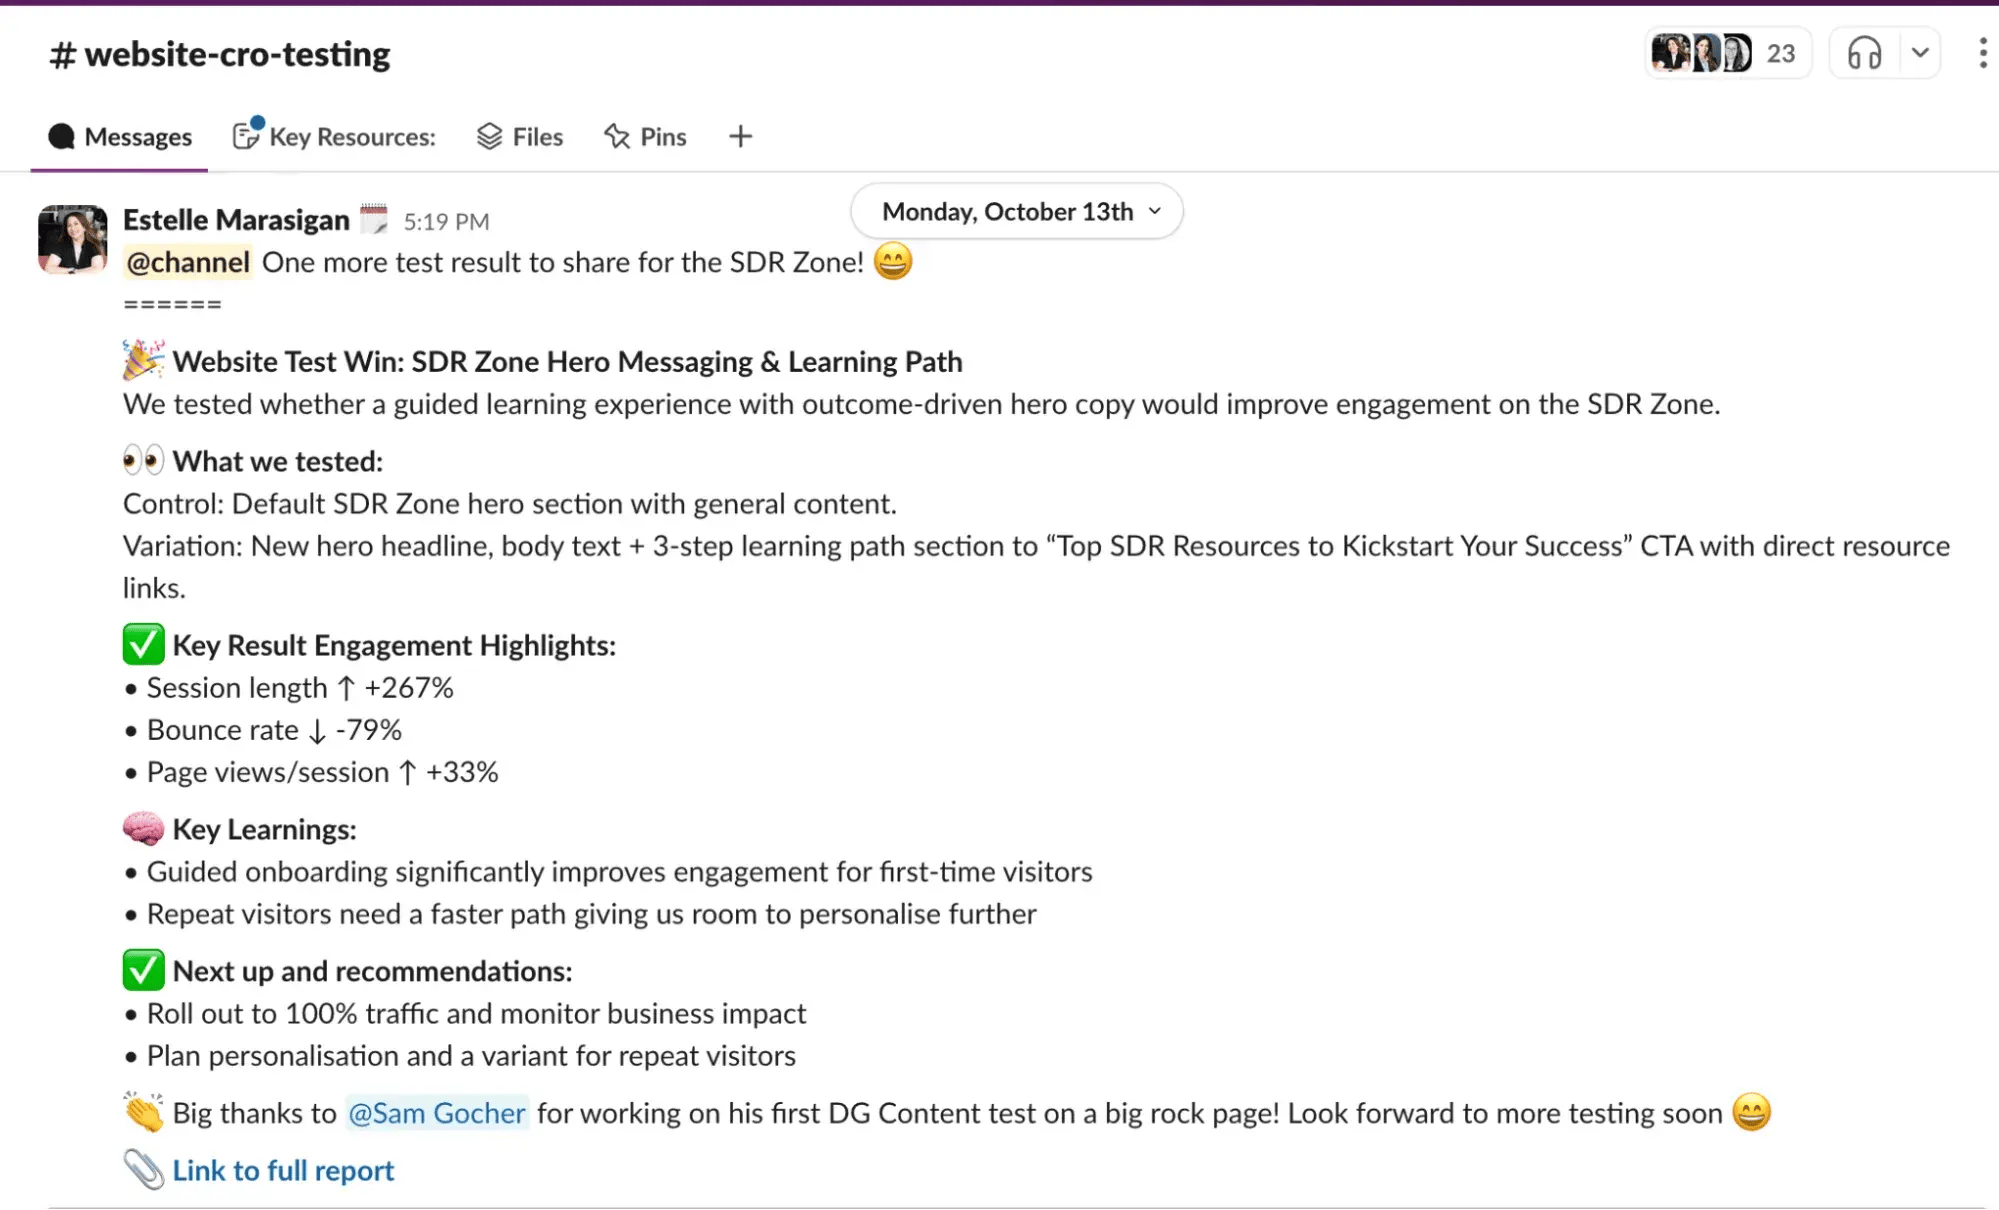Viewport: 1999px width, 1210px height.
Task: Click the Key Resources note icon
Action: coord(245,136)
